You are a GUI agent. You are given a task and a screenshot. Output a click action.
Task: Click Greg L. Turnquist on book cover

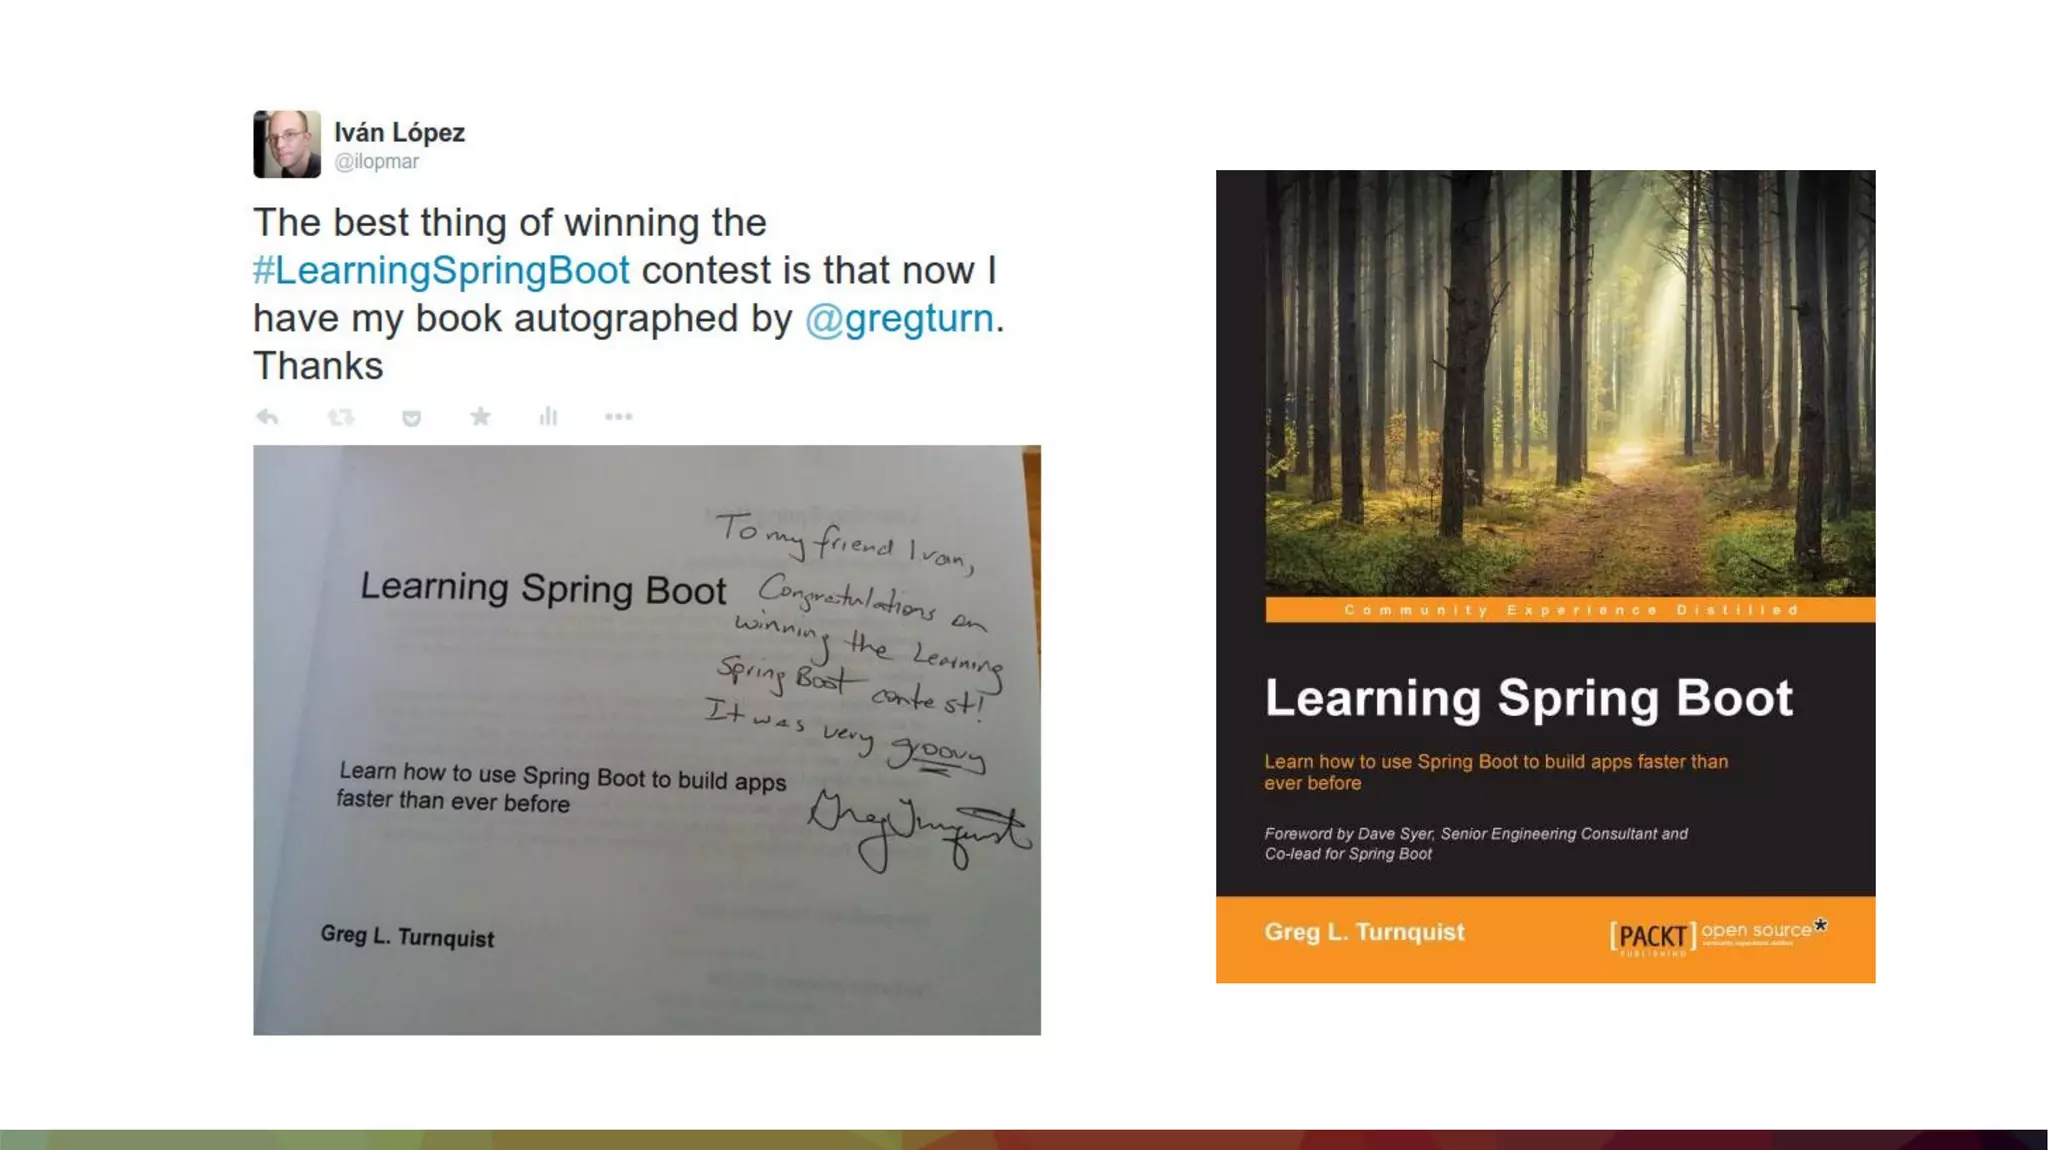pyautogui.click(x=1364, y=932)
